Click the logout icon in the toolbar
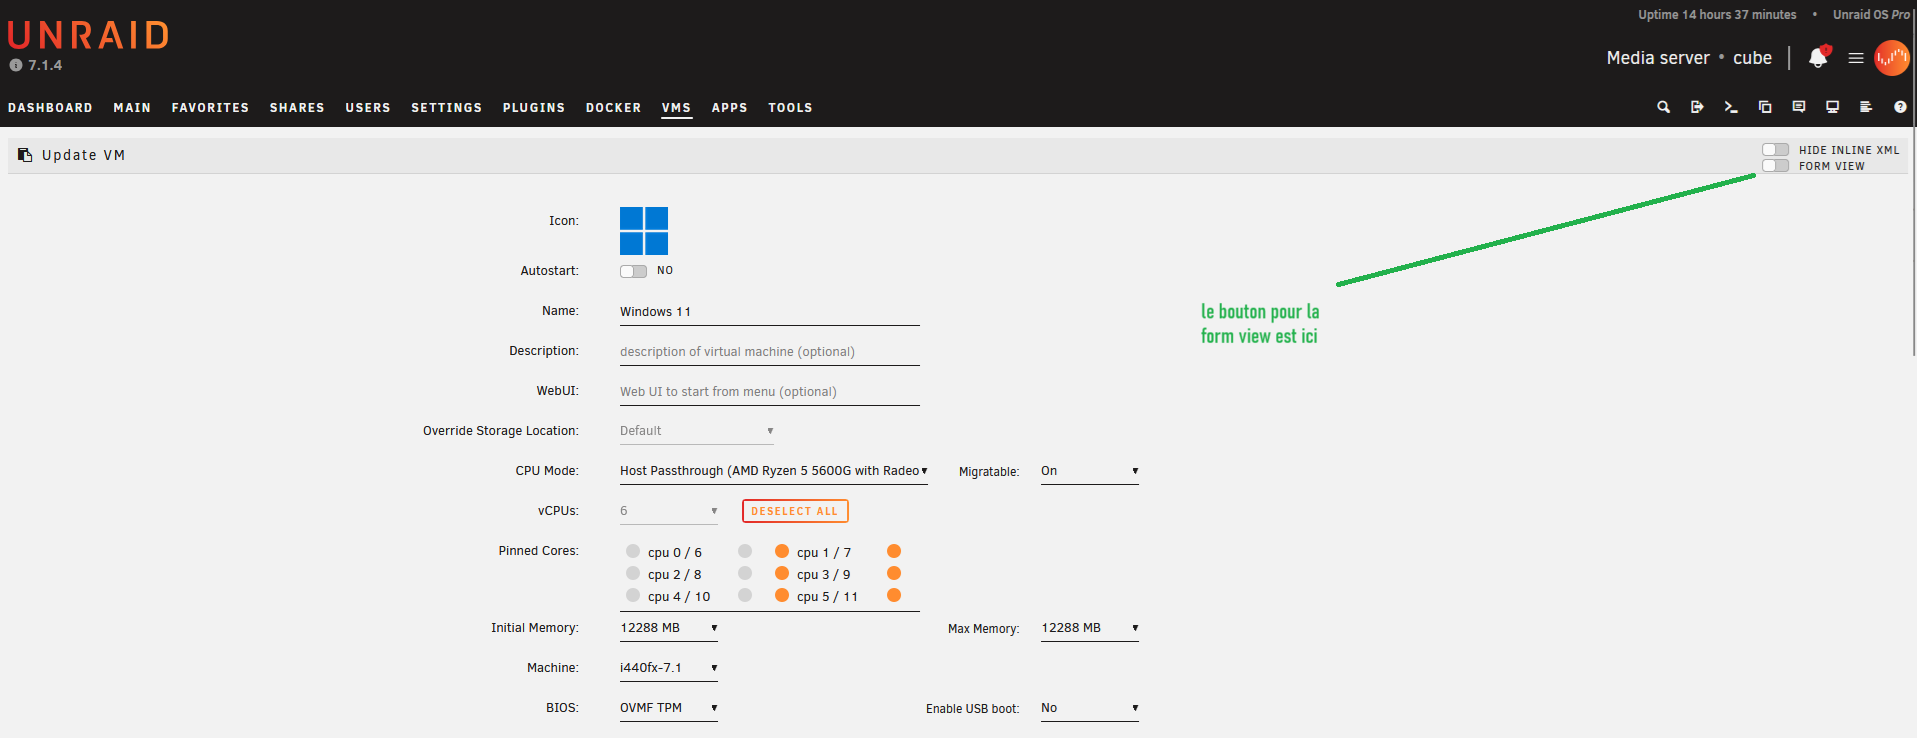 1697,107
